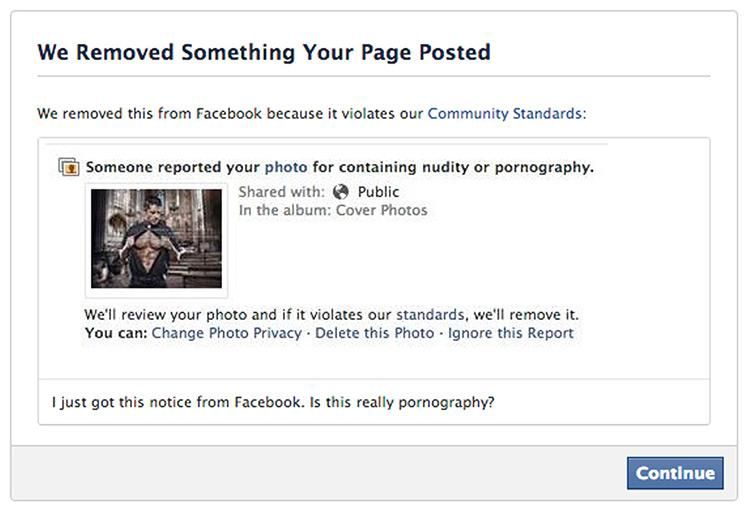The height and width of the screenshot is (511, 750).
Task: Click the "Public" sharing label
Action: (378, 192)
